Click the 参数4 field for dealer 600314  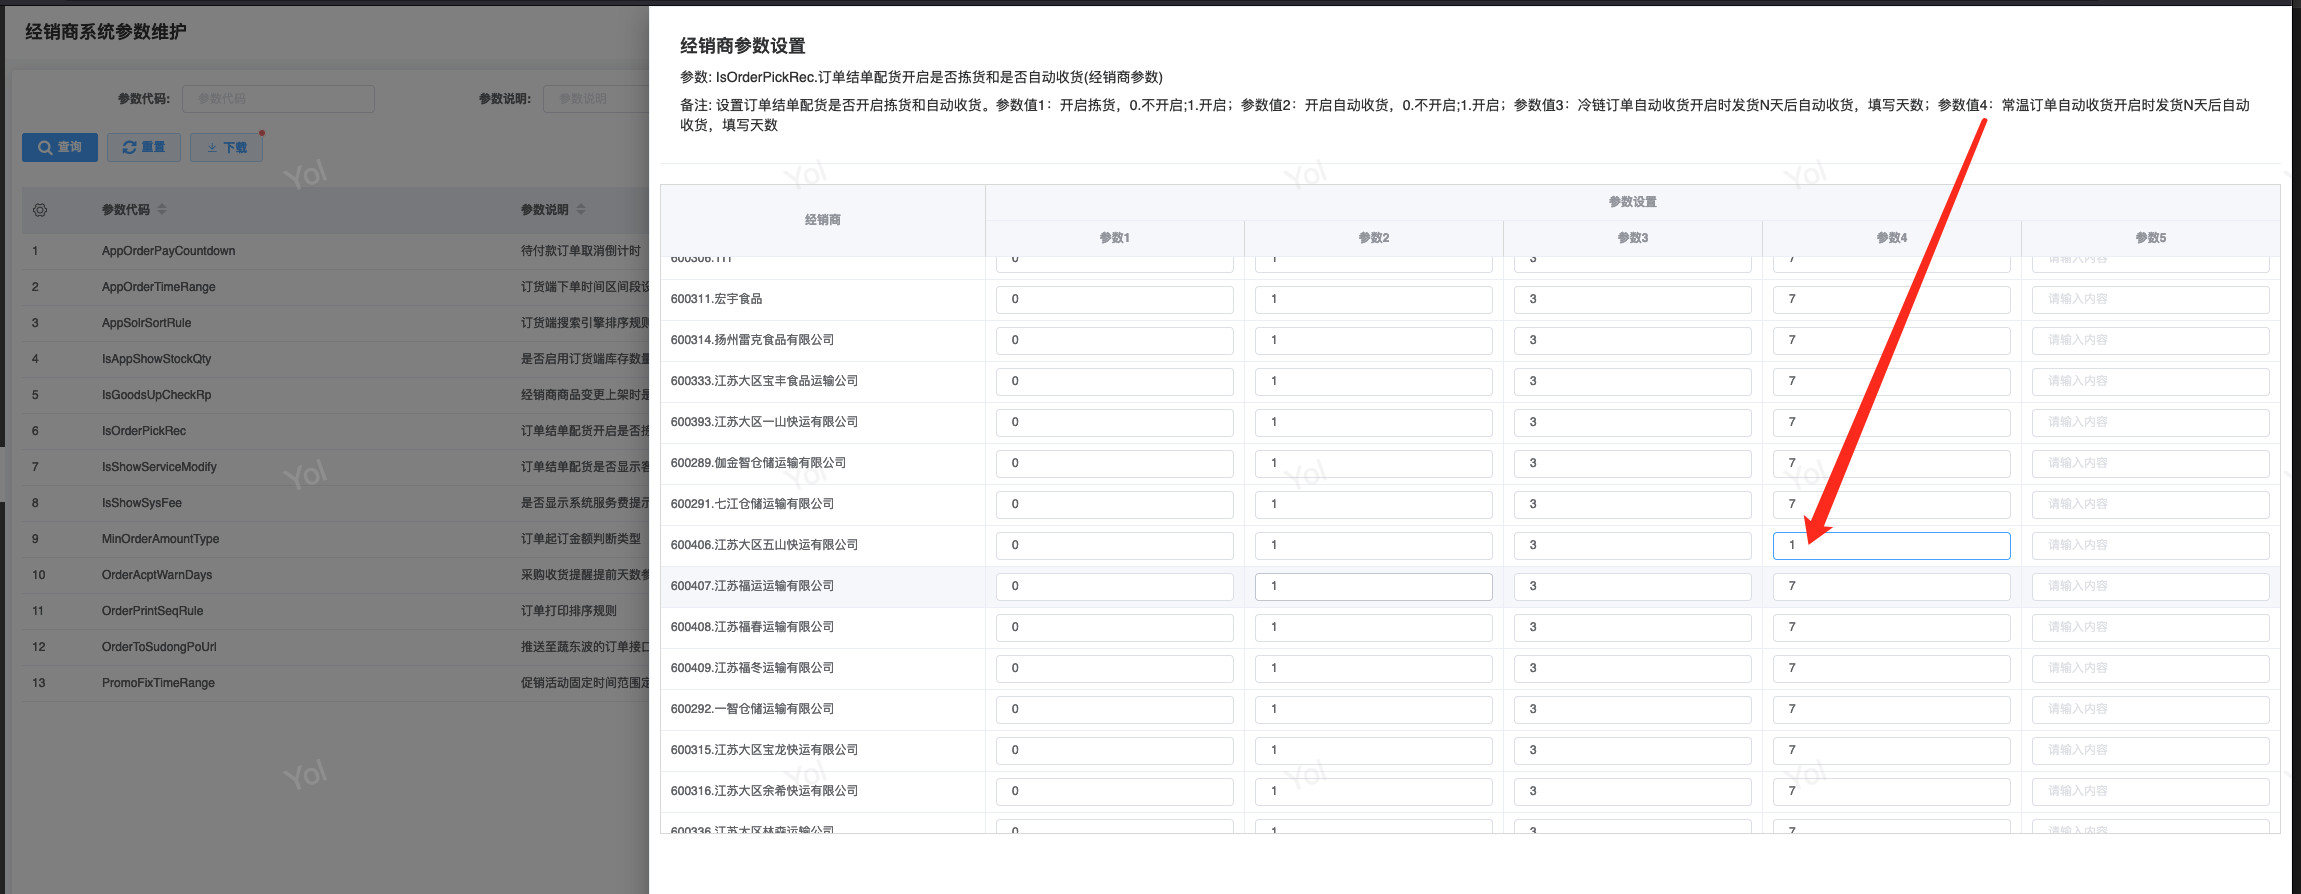1891,340
